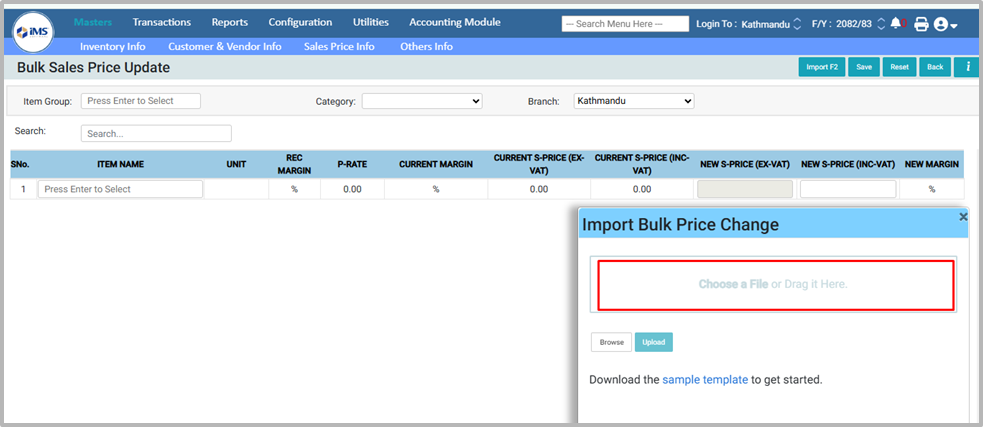Click the Choose a File drop area
The image size is (983, 427).
(774, 285)
